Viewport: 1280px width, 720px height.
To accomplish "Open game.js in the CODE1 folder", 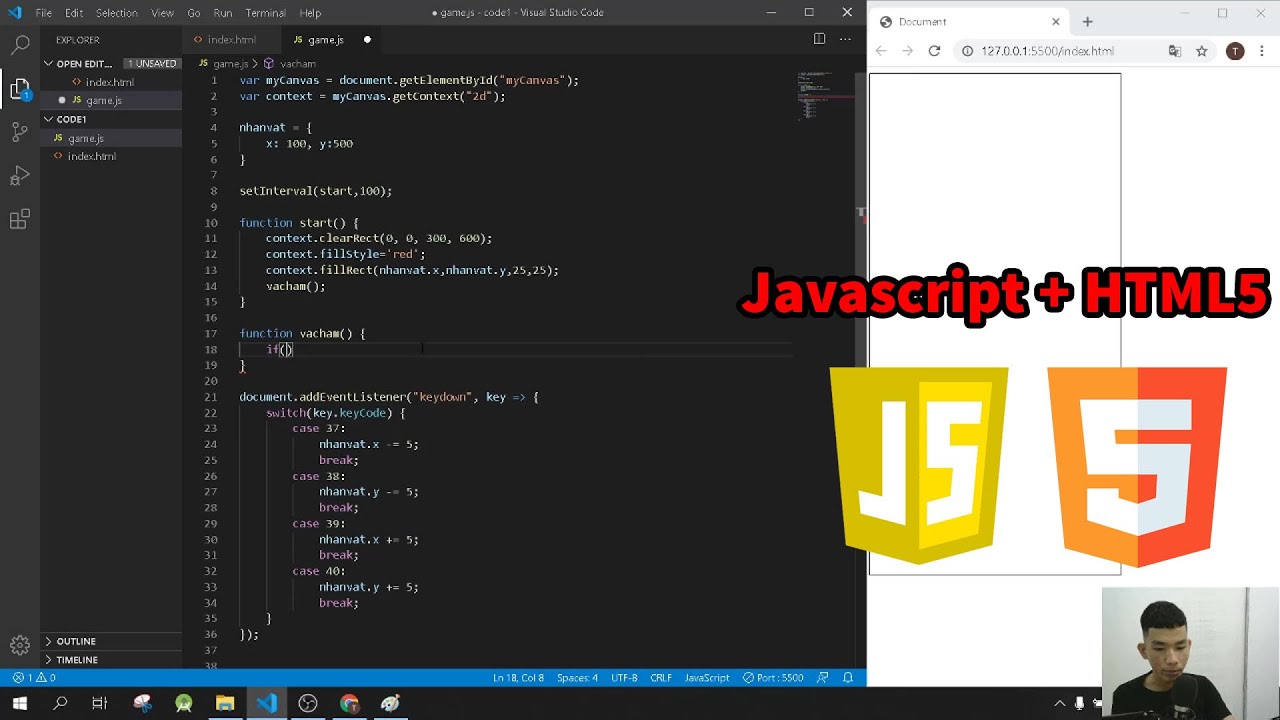I will click(x=86, y=138).
